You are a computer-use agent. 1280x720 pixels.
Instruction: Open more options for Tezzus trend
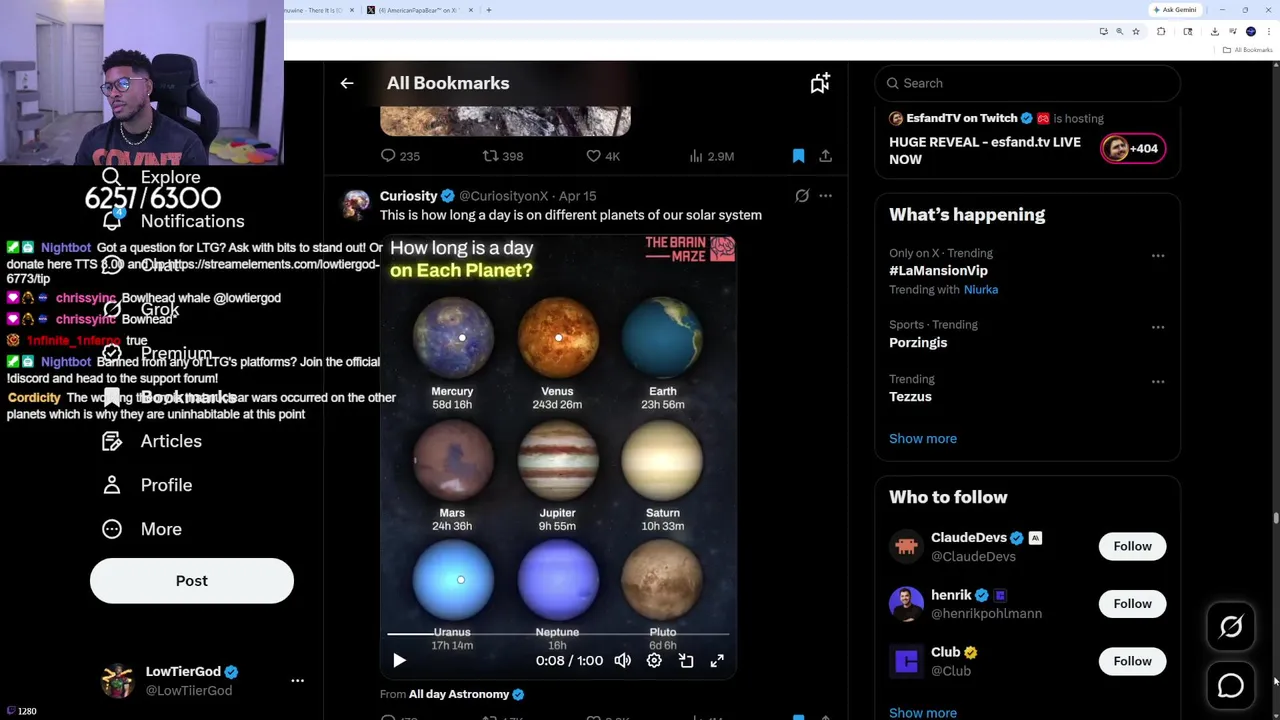1158,382
